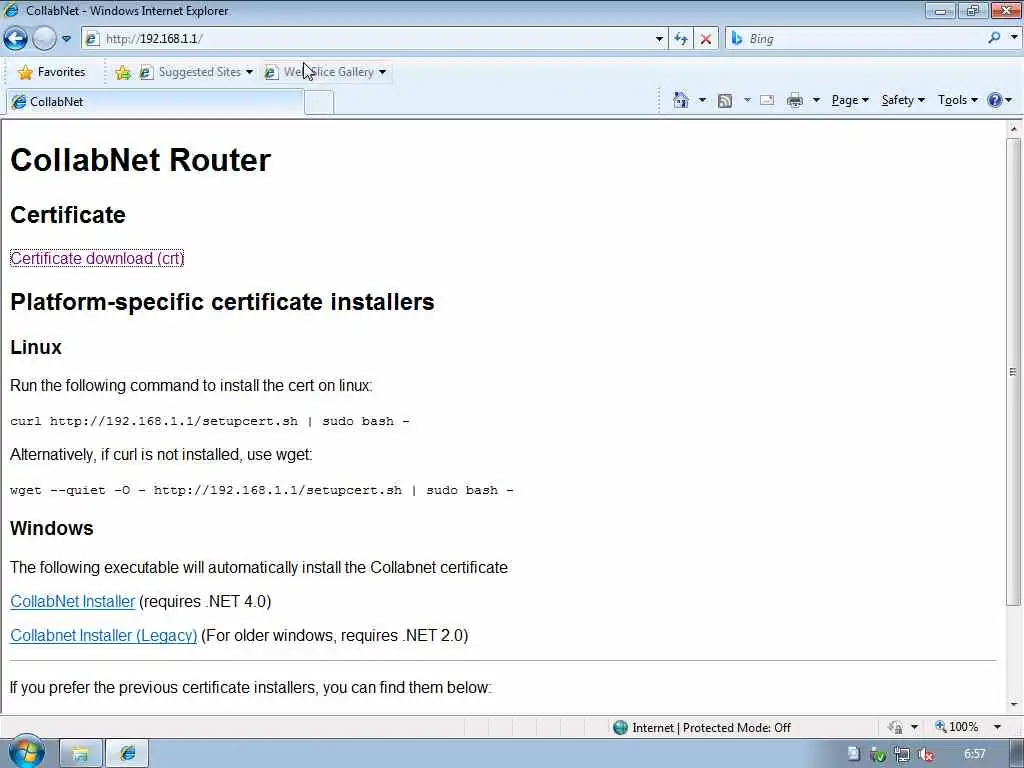Click the zoom level 100% button

coord(957,727)
